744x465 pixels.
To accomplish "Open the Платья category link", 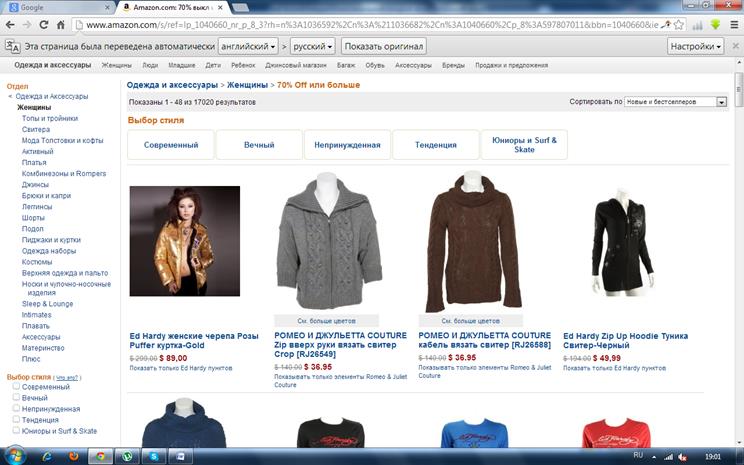I will pos(34,162).
